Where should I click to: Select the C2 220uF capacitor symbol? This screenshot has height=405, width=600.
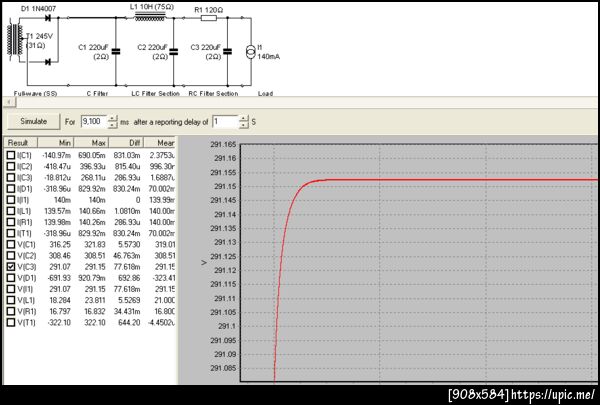click(x=174, y=51)
